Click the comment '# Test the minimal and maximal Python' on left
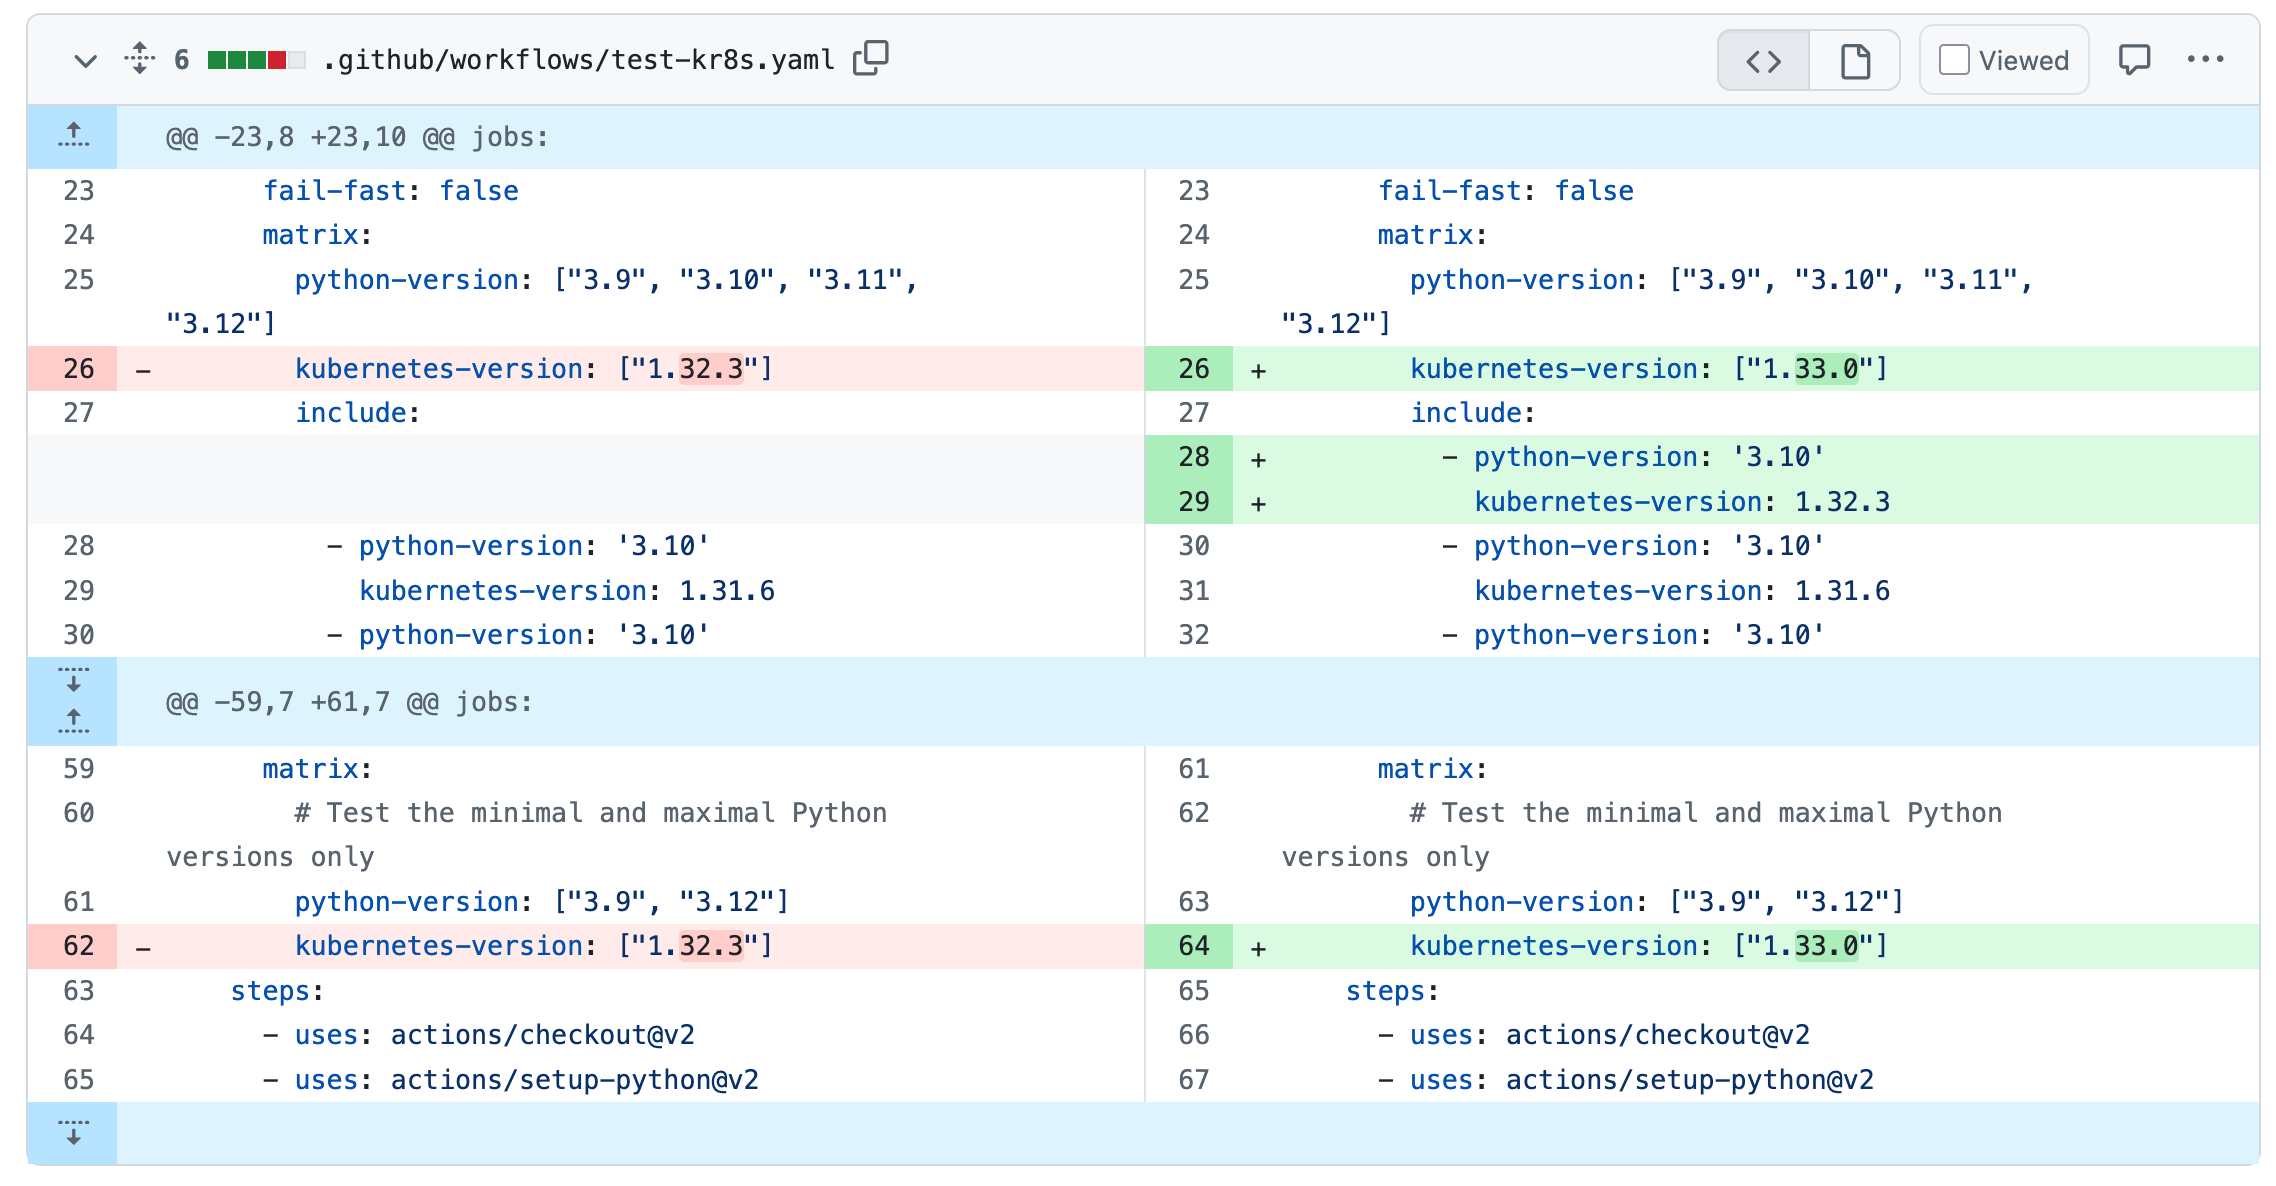This screenshot has width=2276, height=1186. point(591,813)
